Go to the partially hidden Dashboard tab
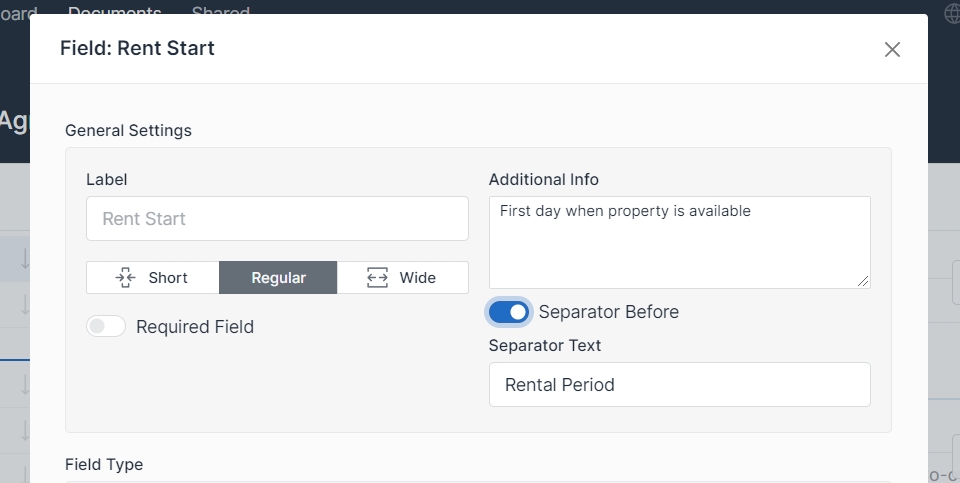960x483 pixels. click(18, 12)
